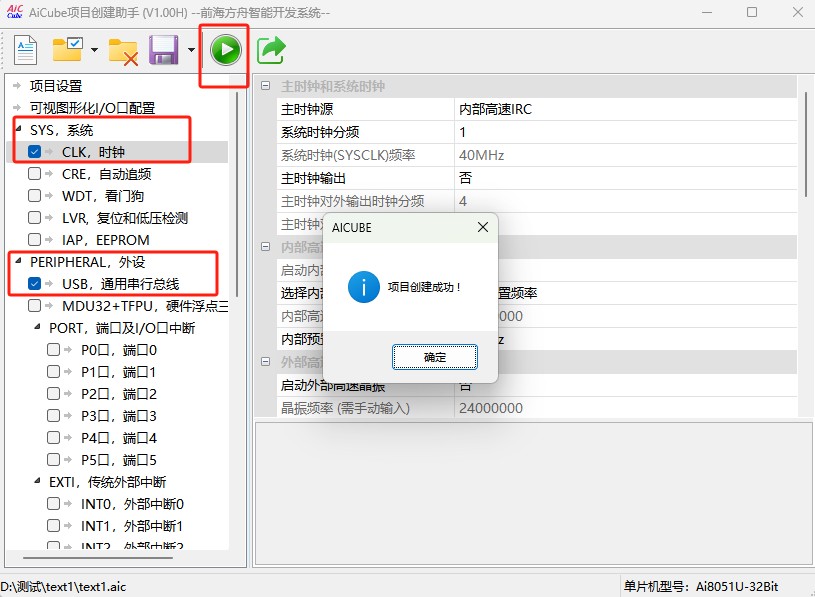The image size is (815, 597).
Task: Check the INT1, 外部中断1 checkbox
Action: tap(54, 525)
